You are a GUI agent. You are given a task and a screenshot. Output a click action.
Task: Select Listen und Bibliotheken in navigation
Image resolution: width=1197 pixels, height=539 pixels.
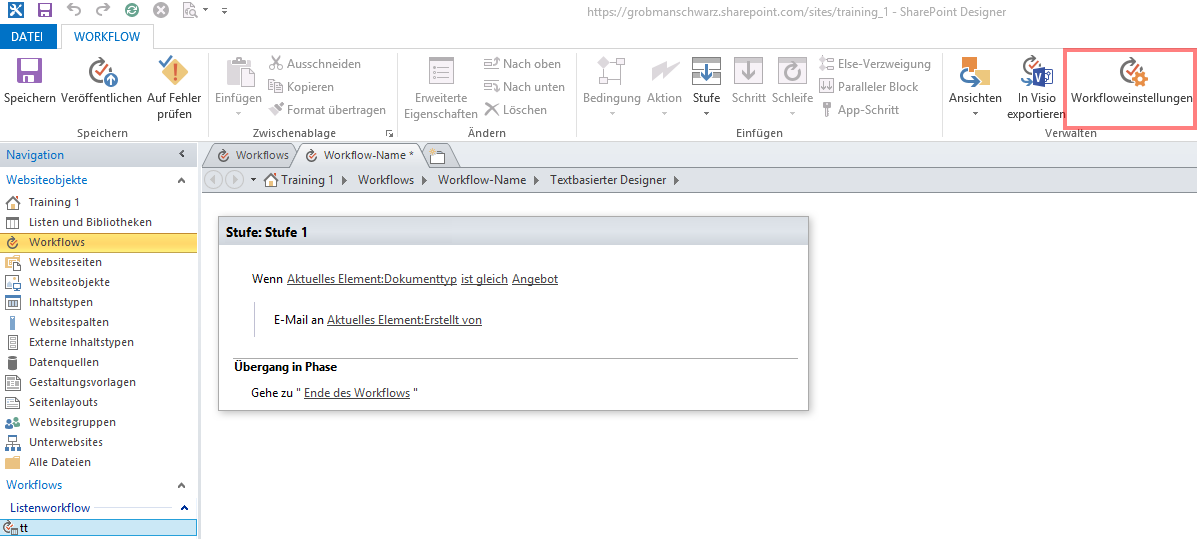90,222
